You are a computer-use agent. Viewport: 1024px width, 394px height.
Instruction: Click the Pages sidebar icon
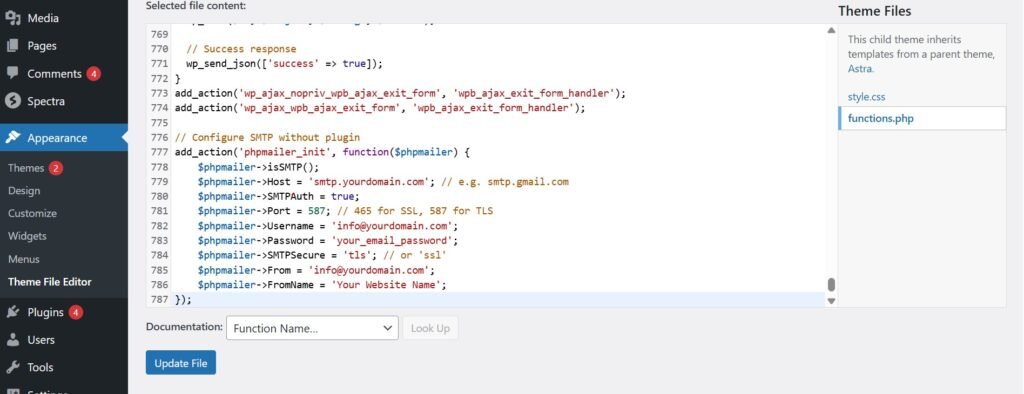(12, 46)
